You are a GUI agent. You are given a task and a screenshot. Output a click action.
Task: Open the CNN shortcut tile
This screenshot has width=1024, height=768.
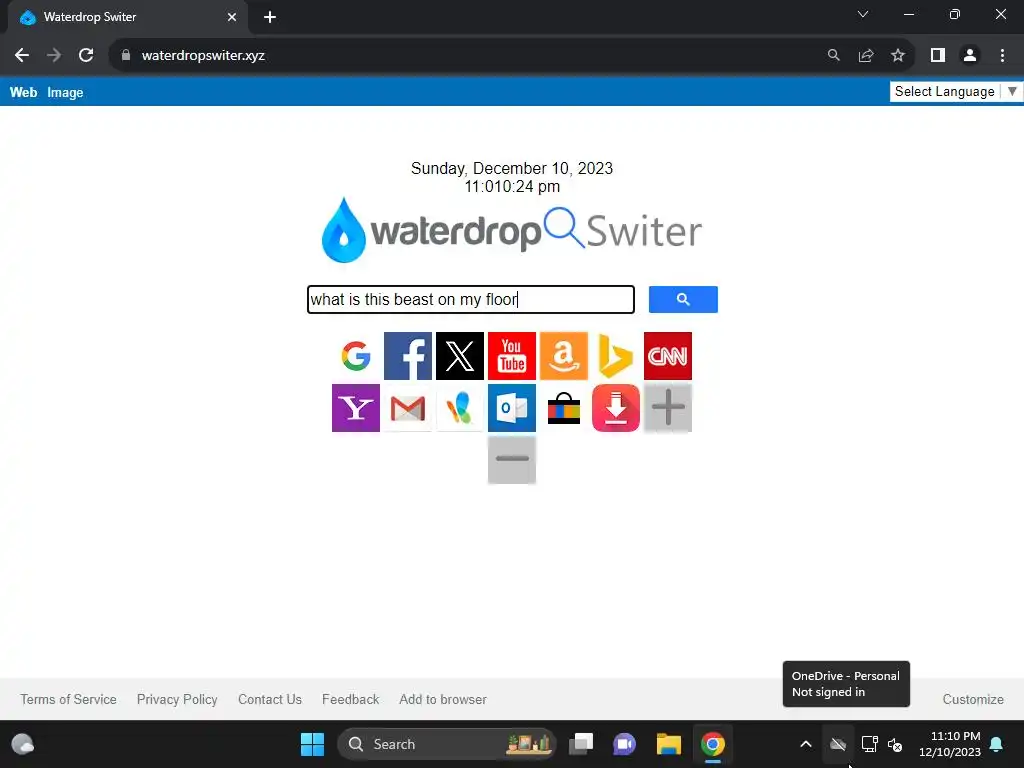(x=667, y=356)
